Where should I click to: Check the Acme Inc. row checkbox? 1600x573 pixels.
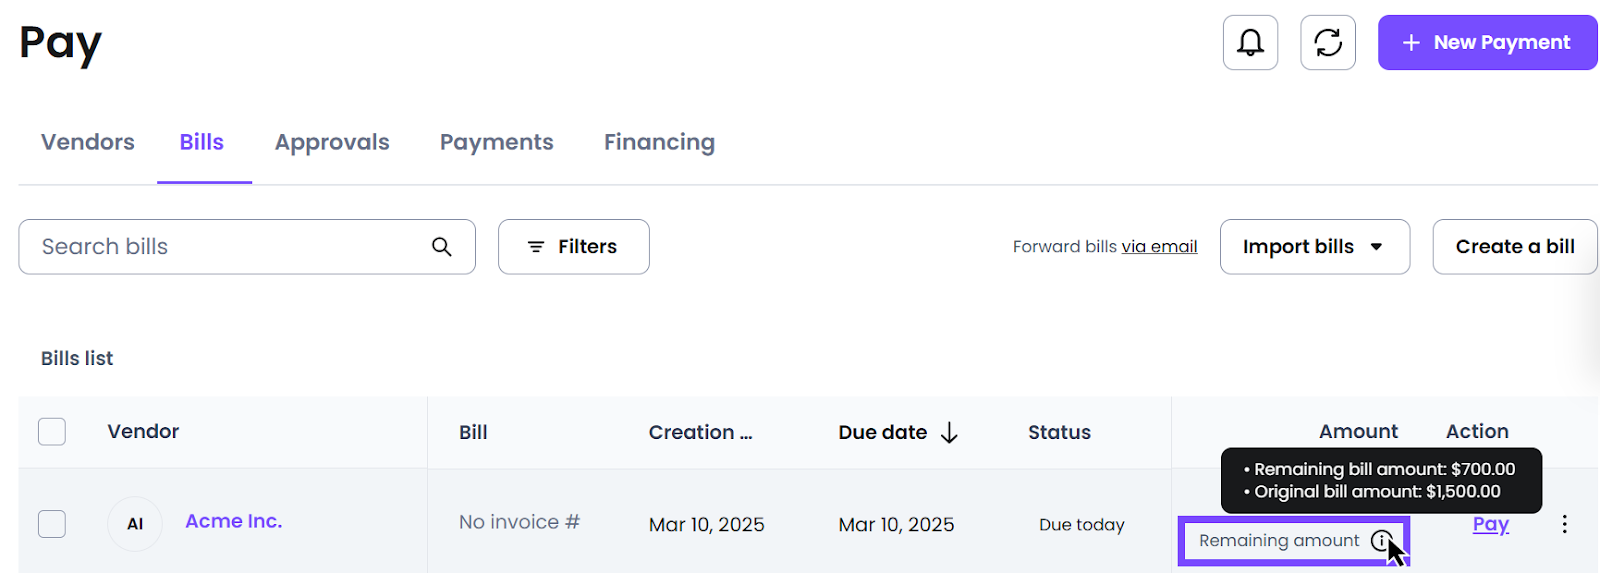click(52, 524)
